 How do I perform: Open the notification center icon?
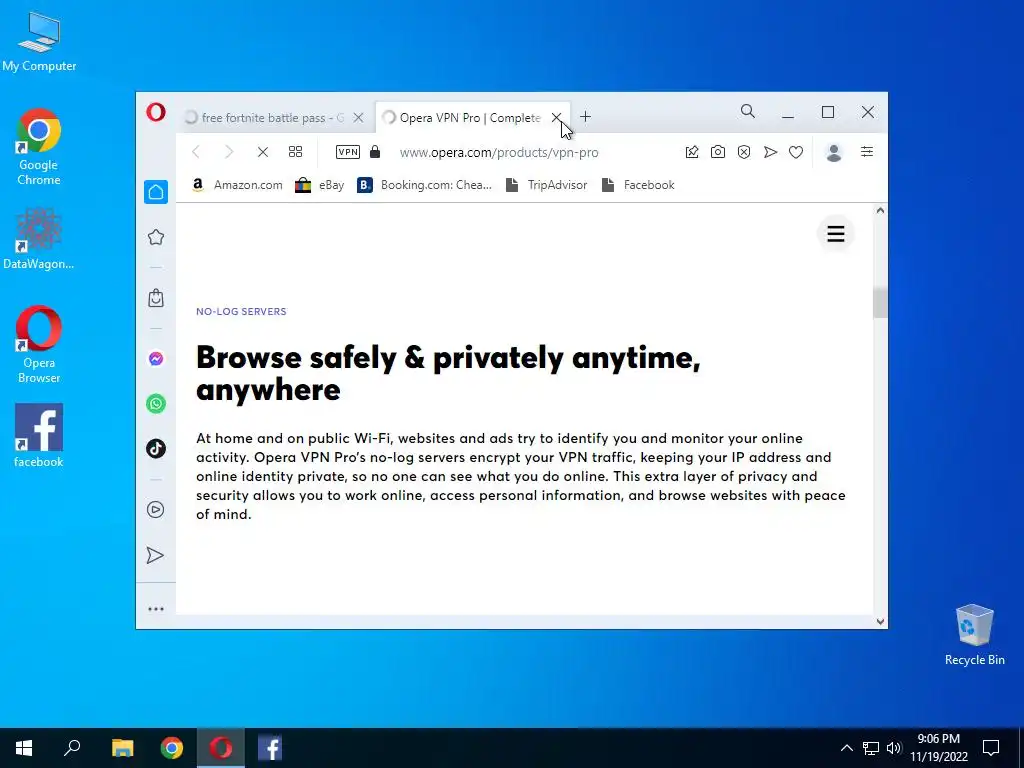click(x=991, y=748)
